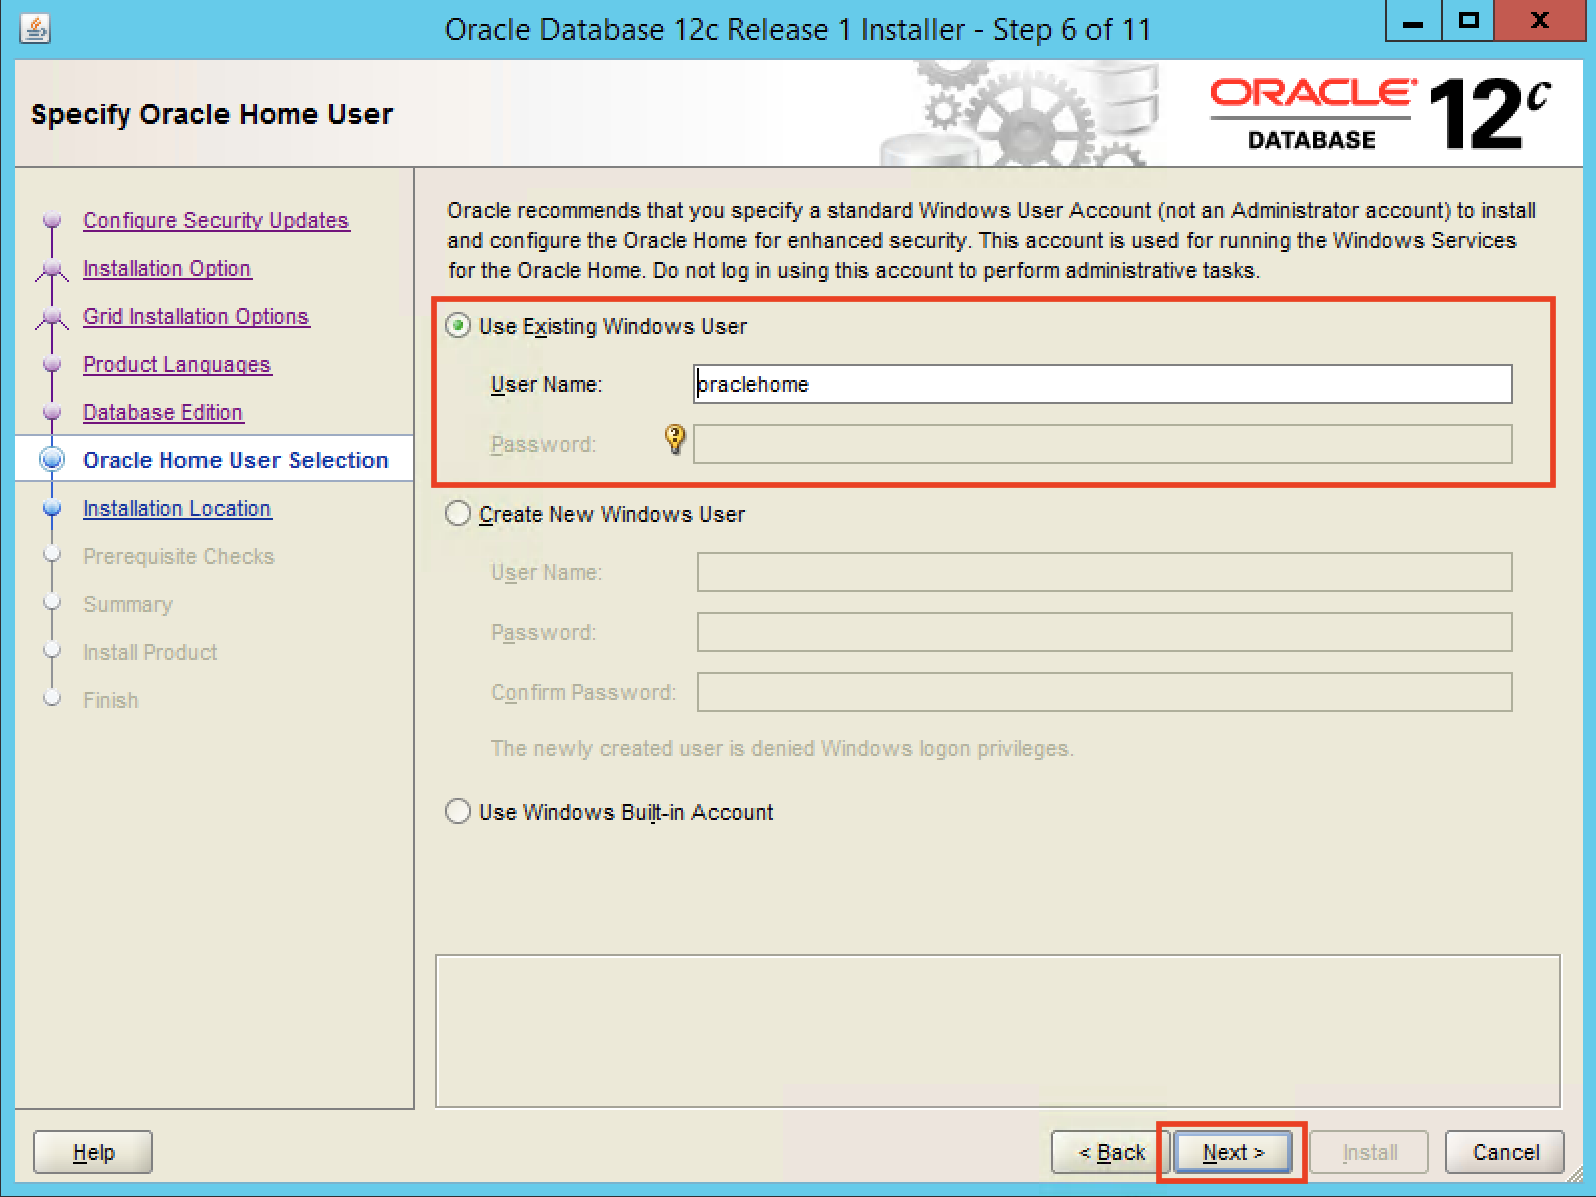Choose Create New Windows User option
This screenshot has height=1197, width=1596.
click(x=458, y=514)
